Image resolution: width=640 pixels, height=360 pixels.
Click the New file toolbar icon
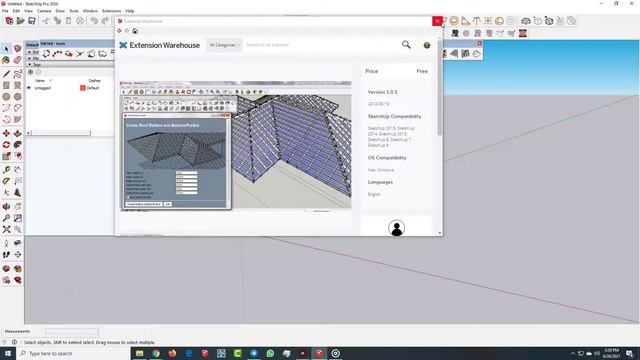[9, 21]
